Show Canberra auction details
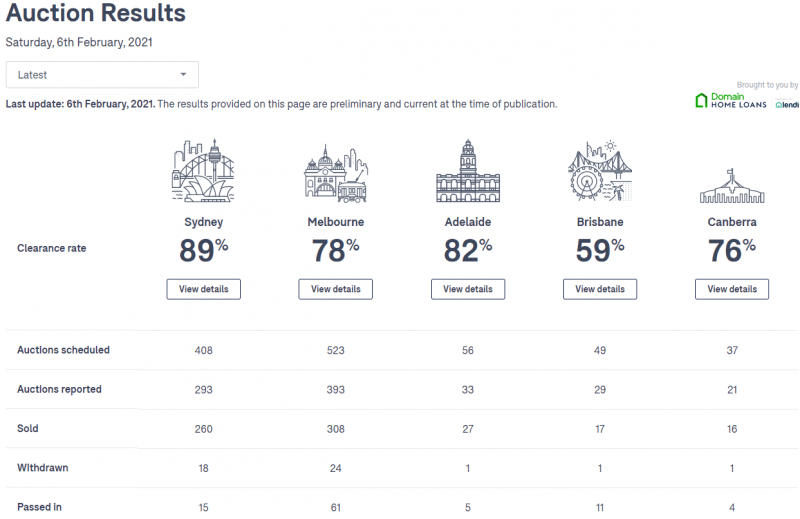Viewport: 800px width, 519px height. click(732, 289)
